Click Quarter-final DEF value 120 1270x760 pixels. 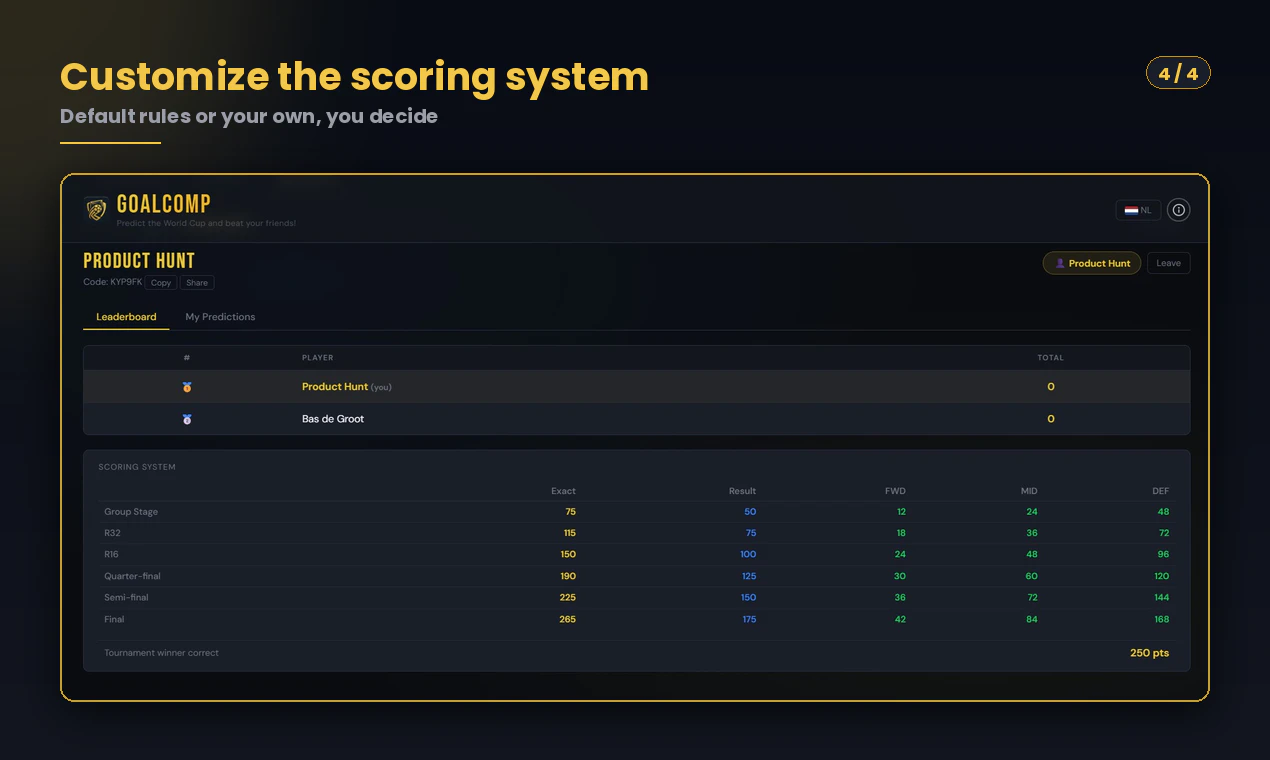click(x=1161, y=576)
